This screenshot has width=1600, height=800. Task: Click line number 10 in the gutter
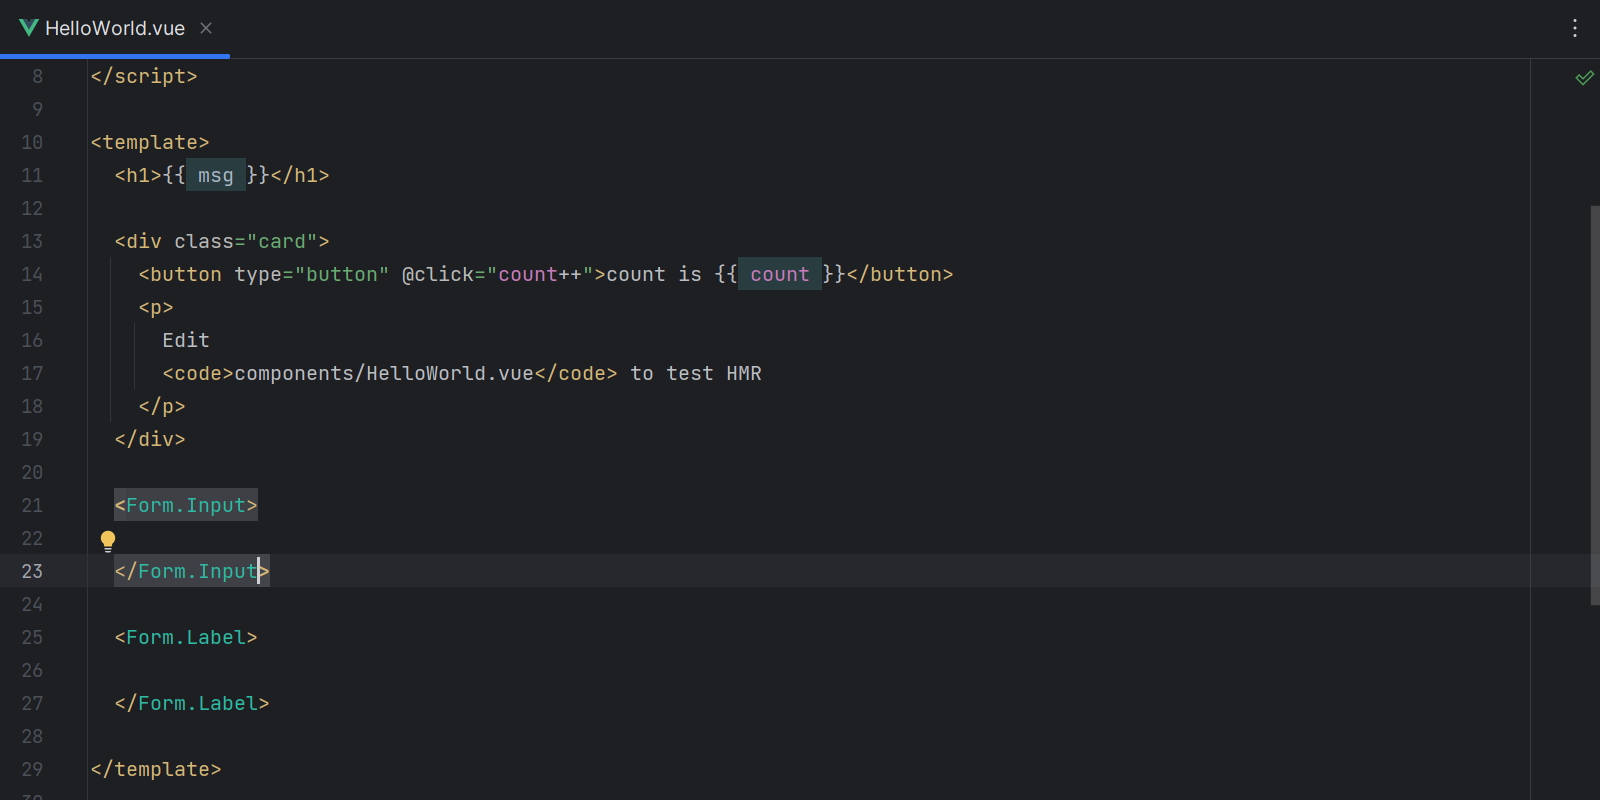point(32,142)
